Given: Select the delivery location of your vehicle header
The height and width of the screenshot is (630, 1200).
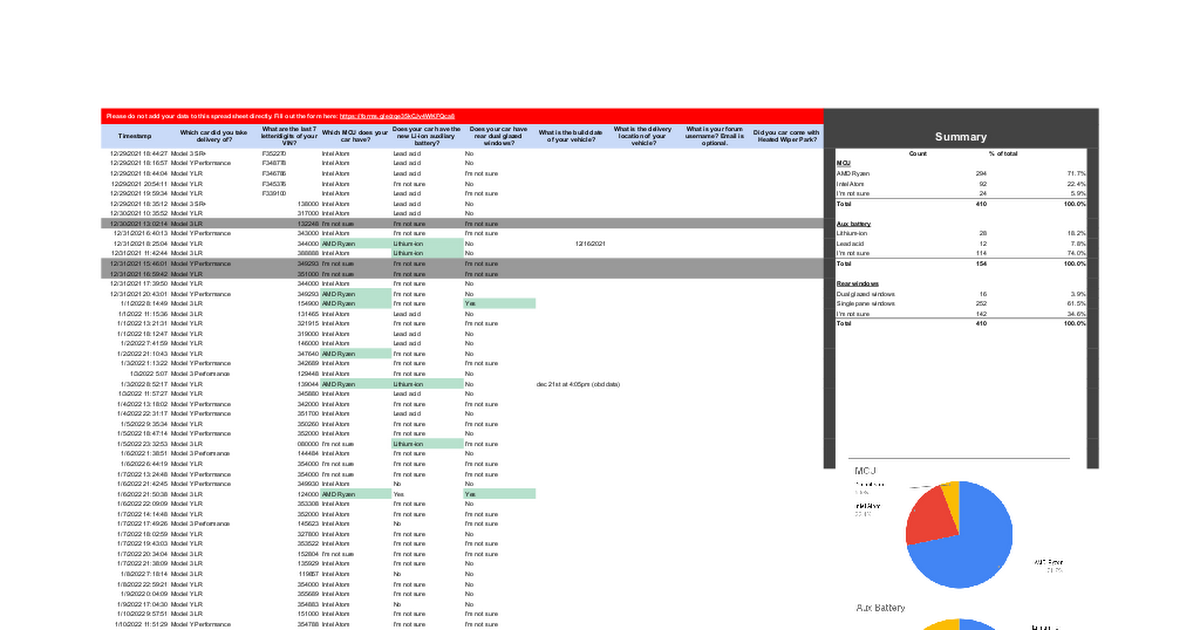Looking at the screenshot, I should click(643, 135).
